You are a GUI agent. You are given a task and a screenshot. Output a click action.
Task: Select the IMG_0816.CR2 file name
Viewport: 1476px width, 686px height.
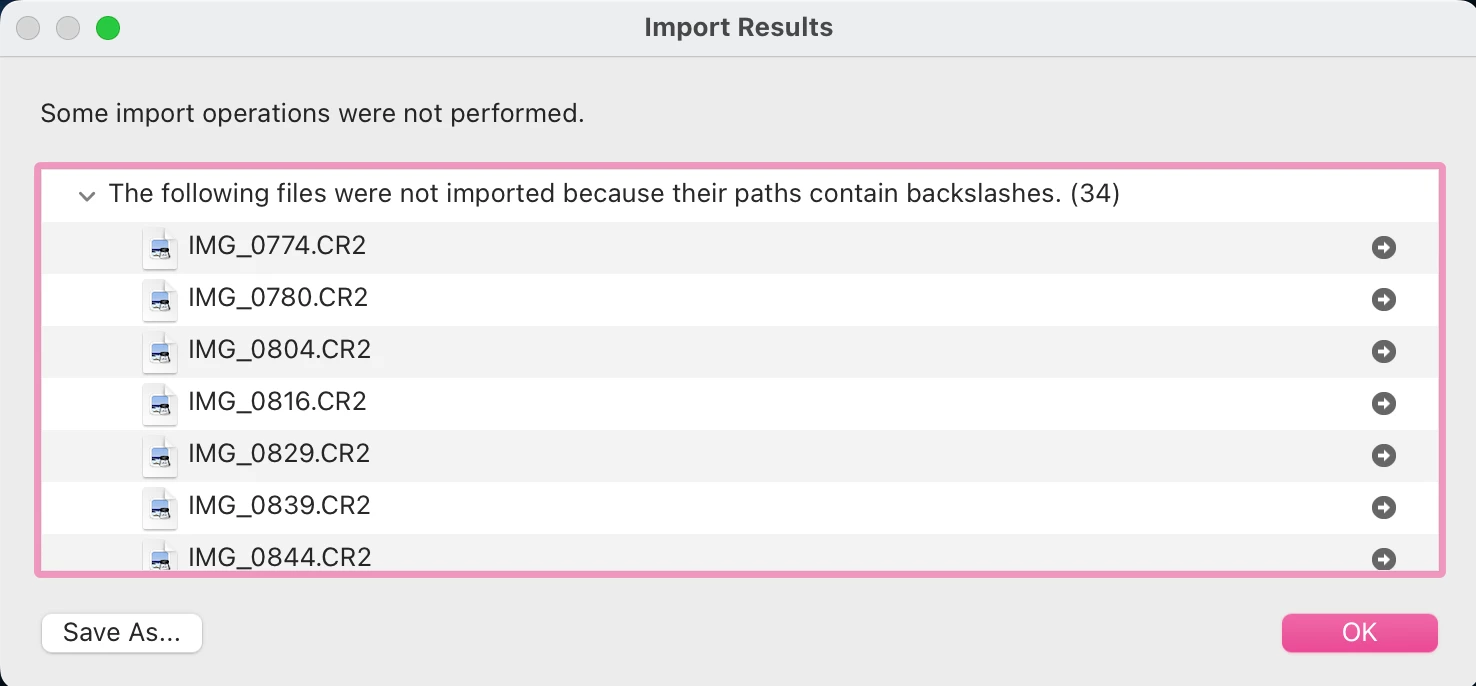(x=278, y=402)
